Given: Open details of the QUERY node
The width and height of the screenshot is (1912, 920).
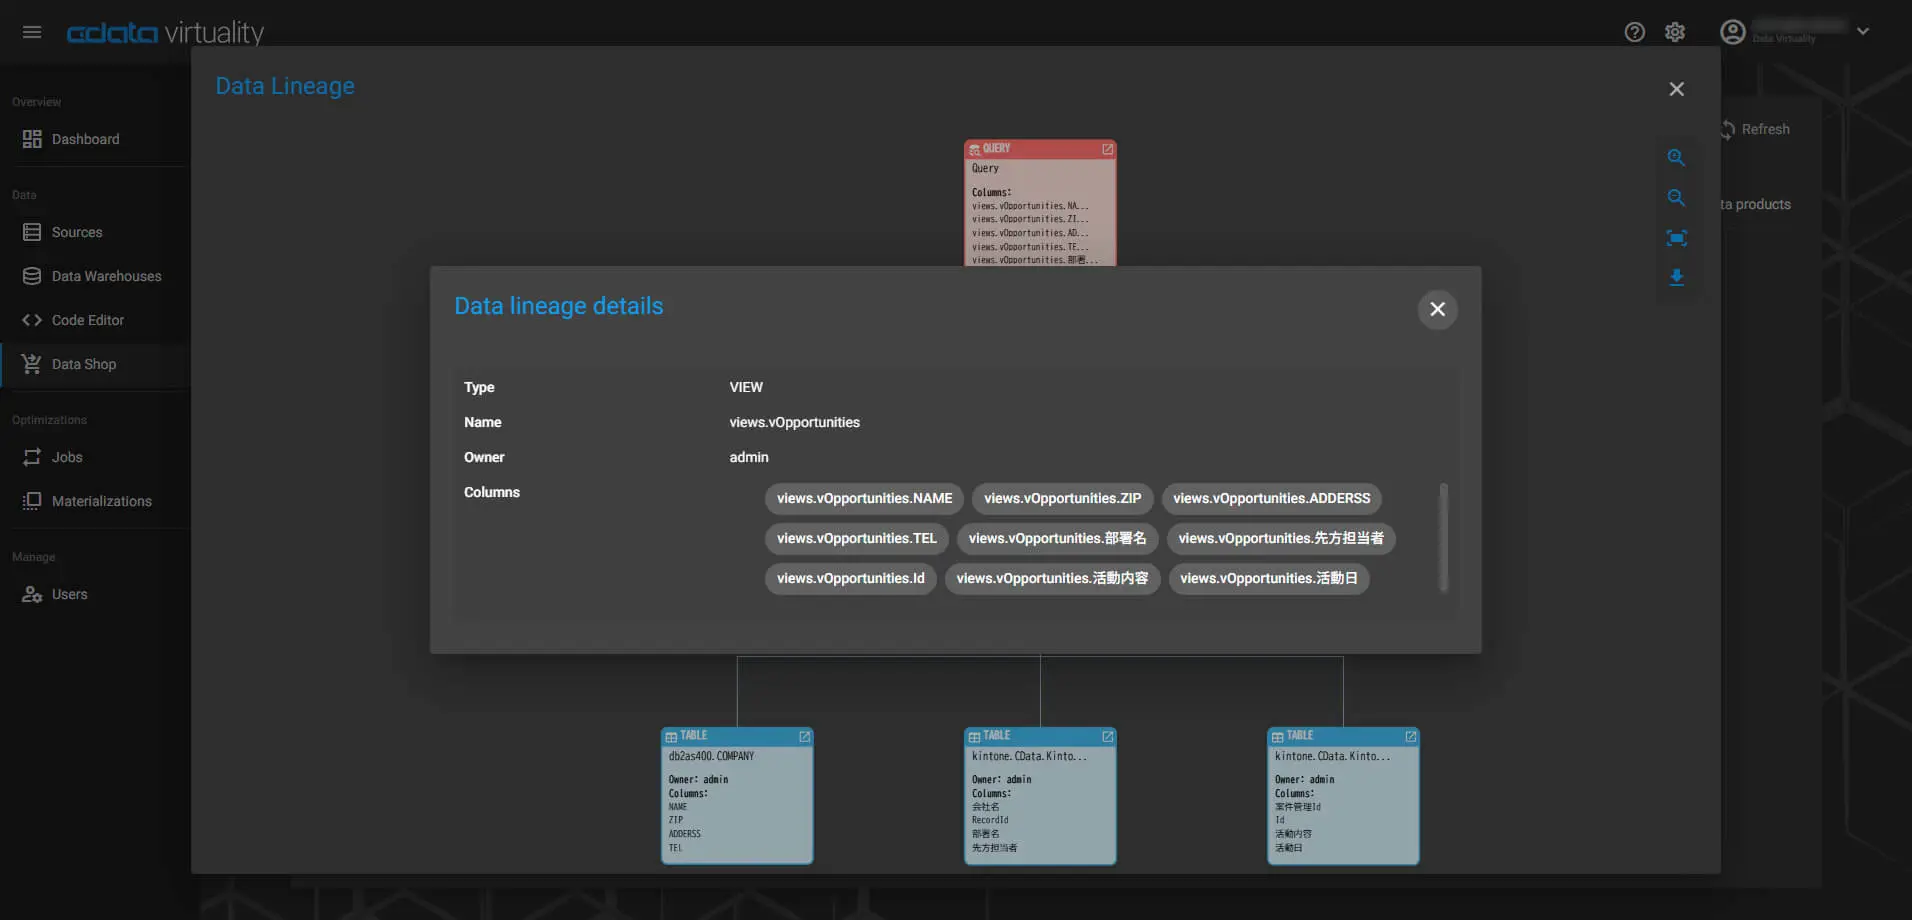Looking at the screenshot, I should point(1107,149).
